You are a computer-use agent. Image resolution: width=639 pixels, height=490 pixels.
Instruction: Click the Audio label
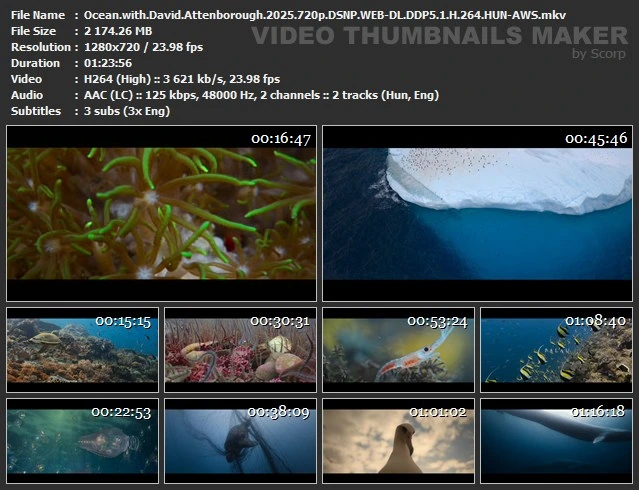[x=26, y=95]
